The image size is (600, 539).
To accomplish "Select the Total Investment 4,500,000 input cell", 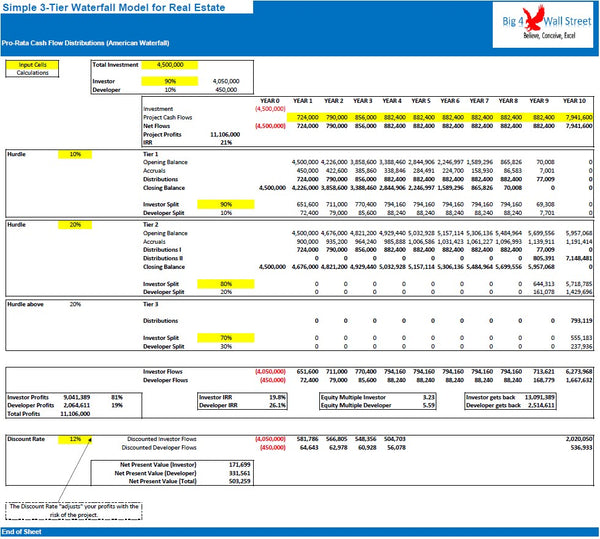I will (x=170, y=64).
